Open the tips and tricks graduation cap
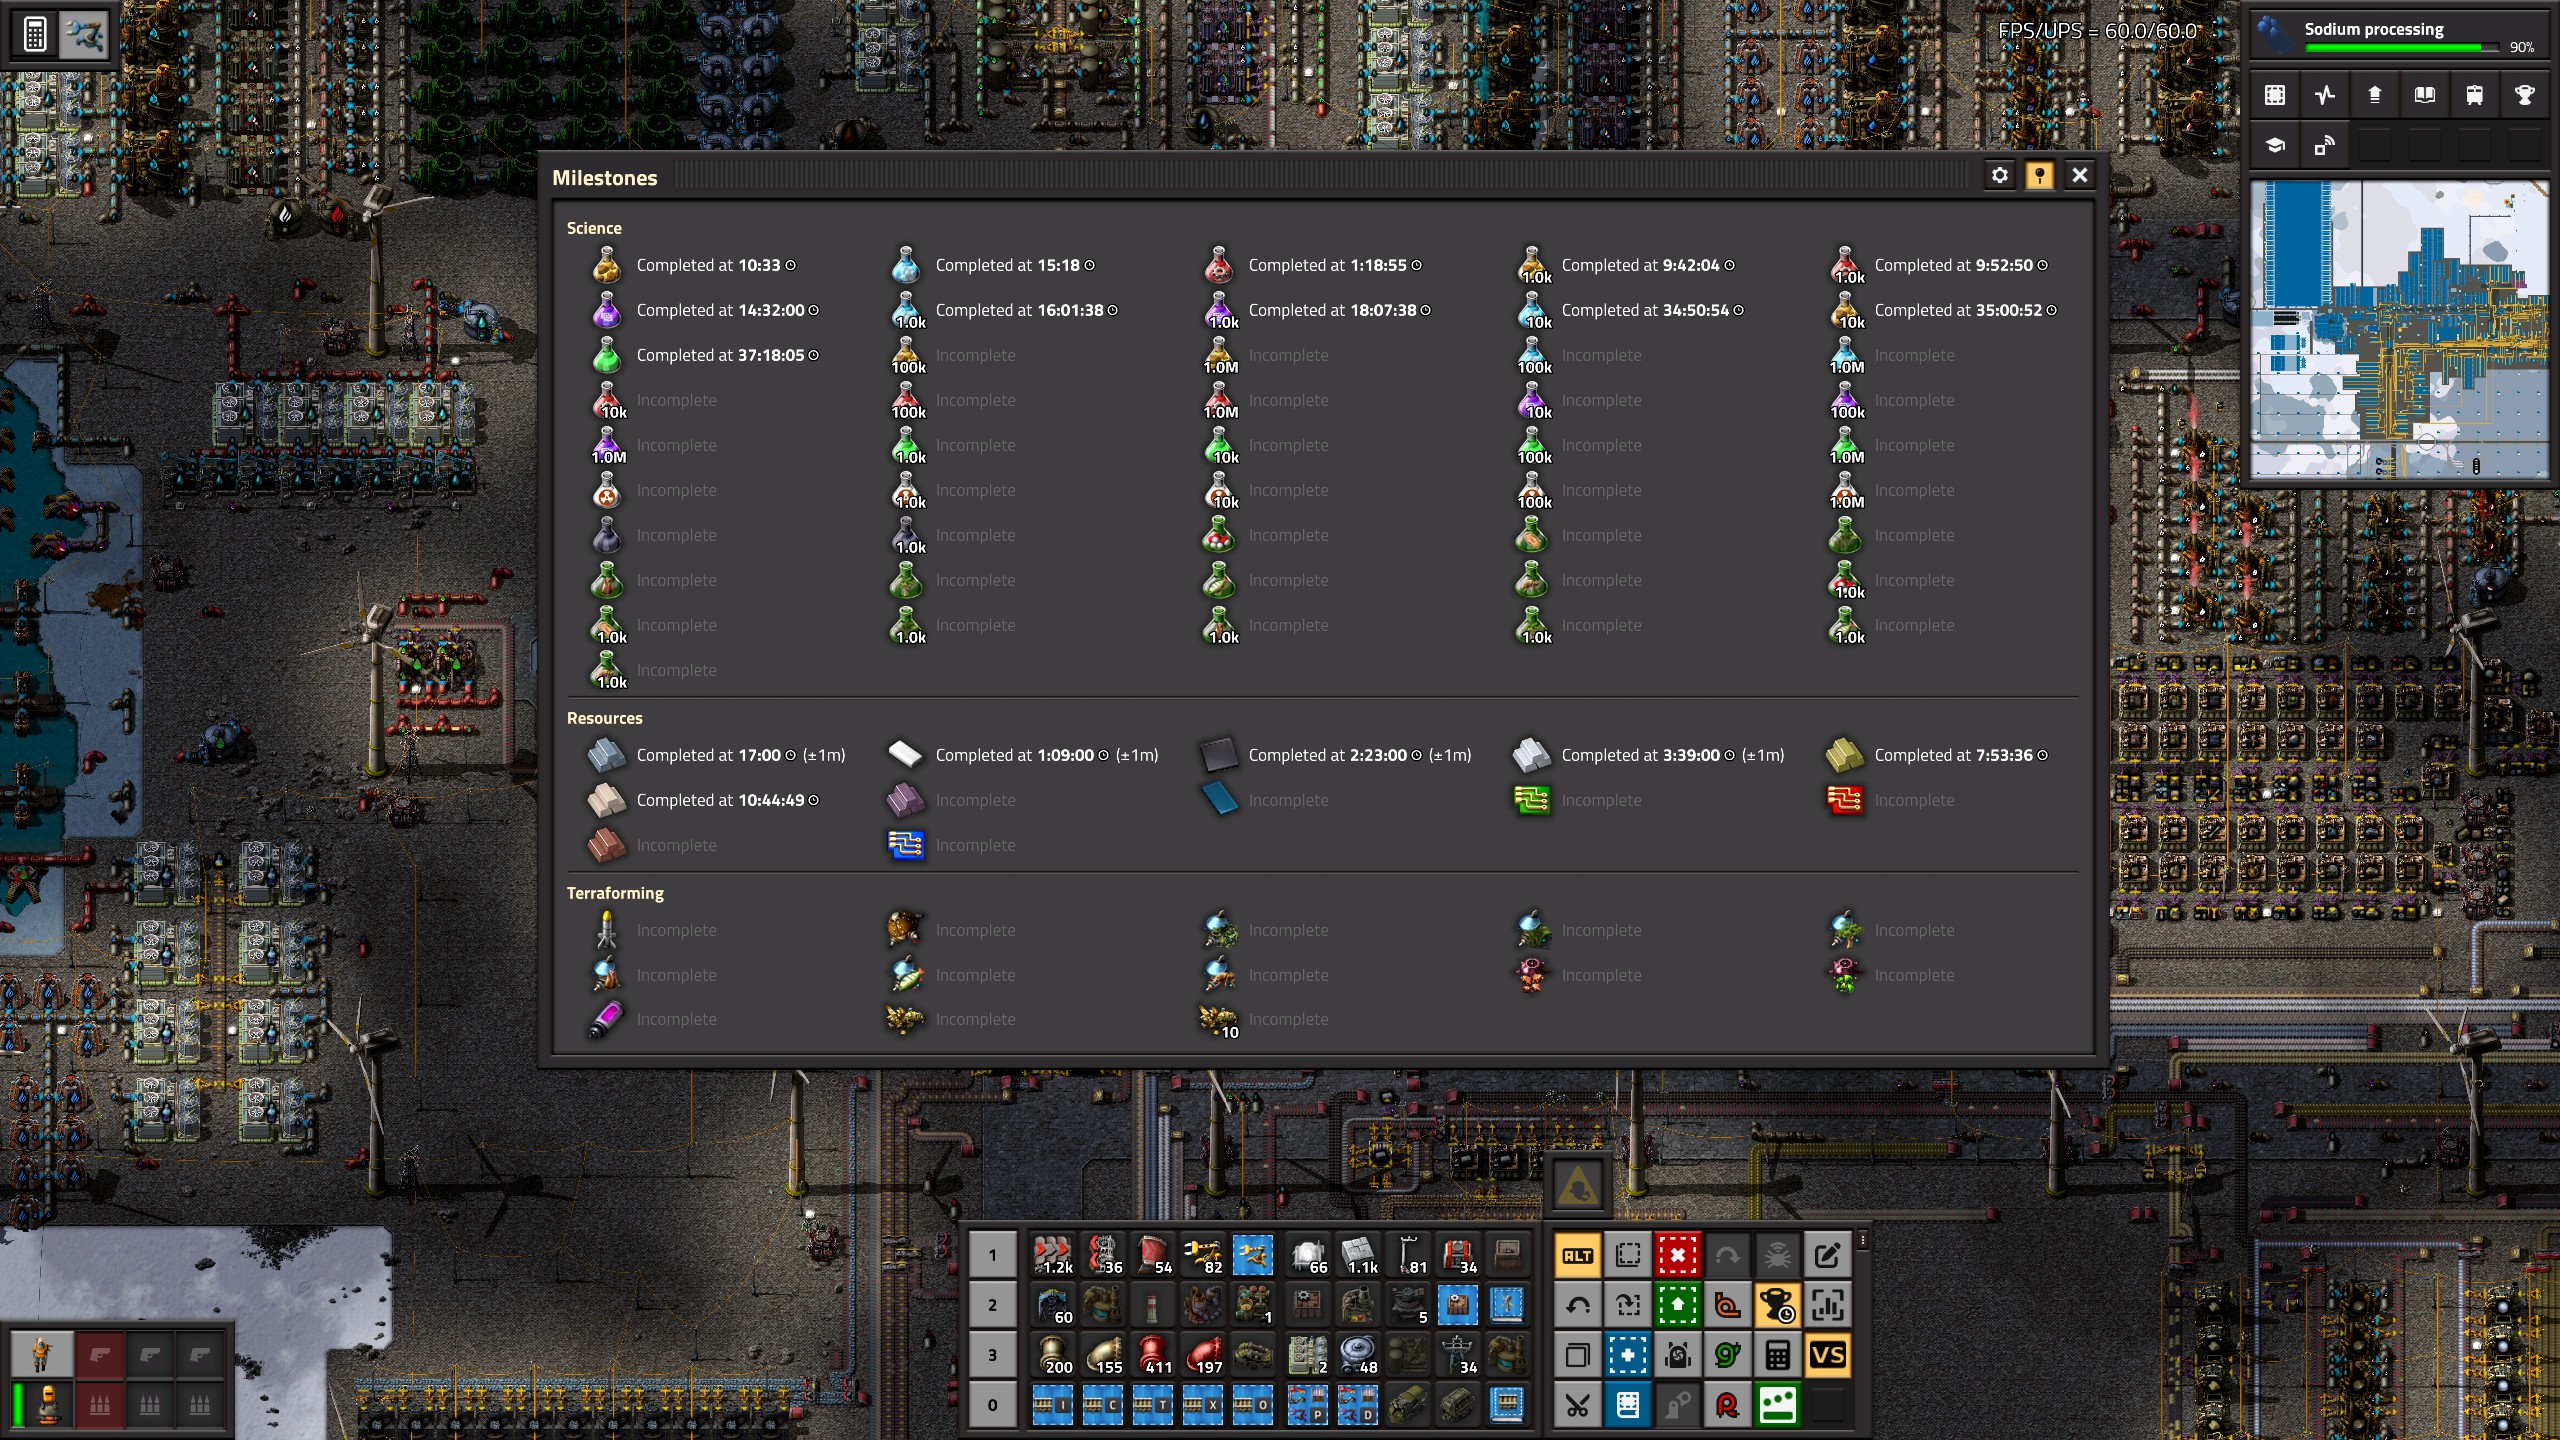 tap(2274, 146)
